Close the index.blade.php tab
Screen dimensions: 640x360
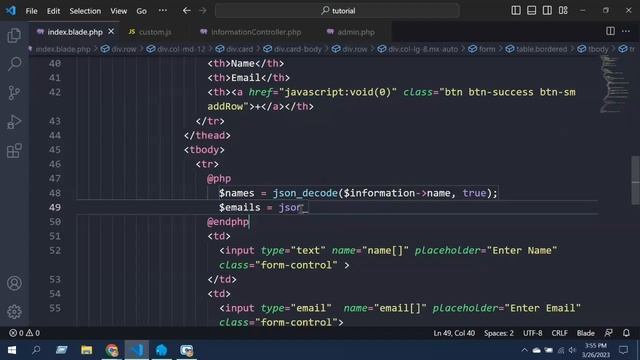click(111, 31)
